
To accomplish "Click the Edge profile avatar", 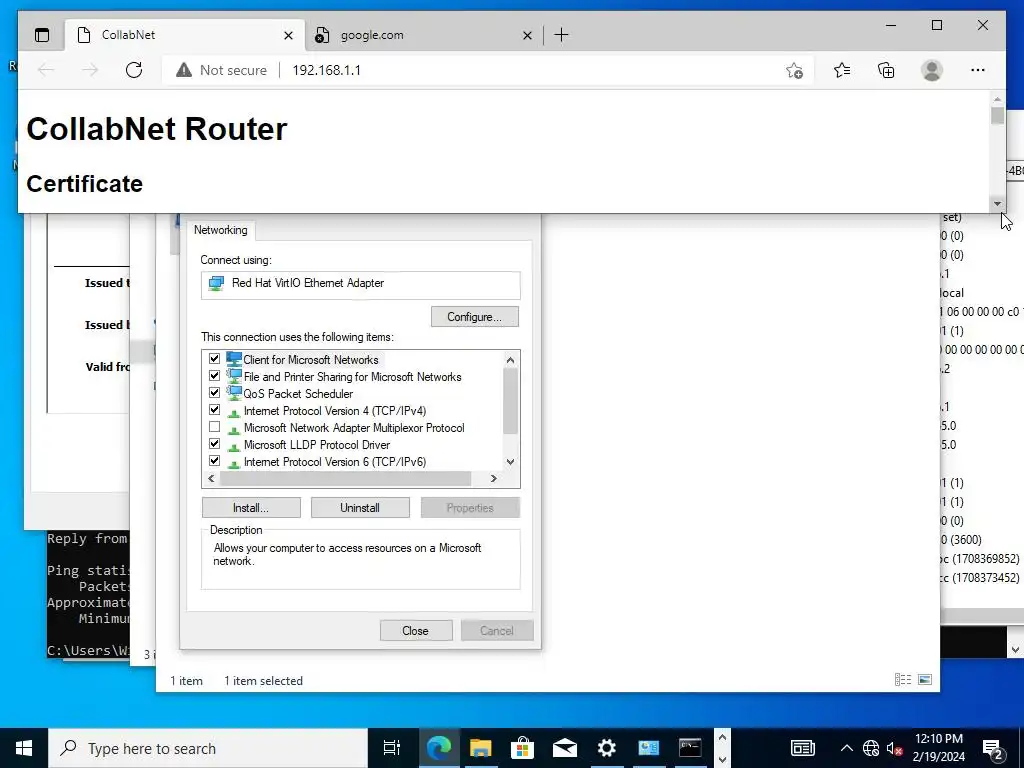I will 932,70.
